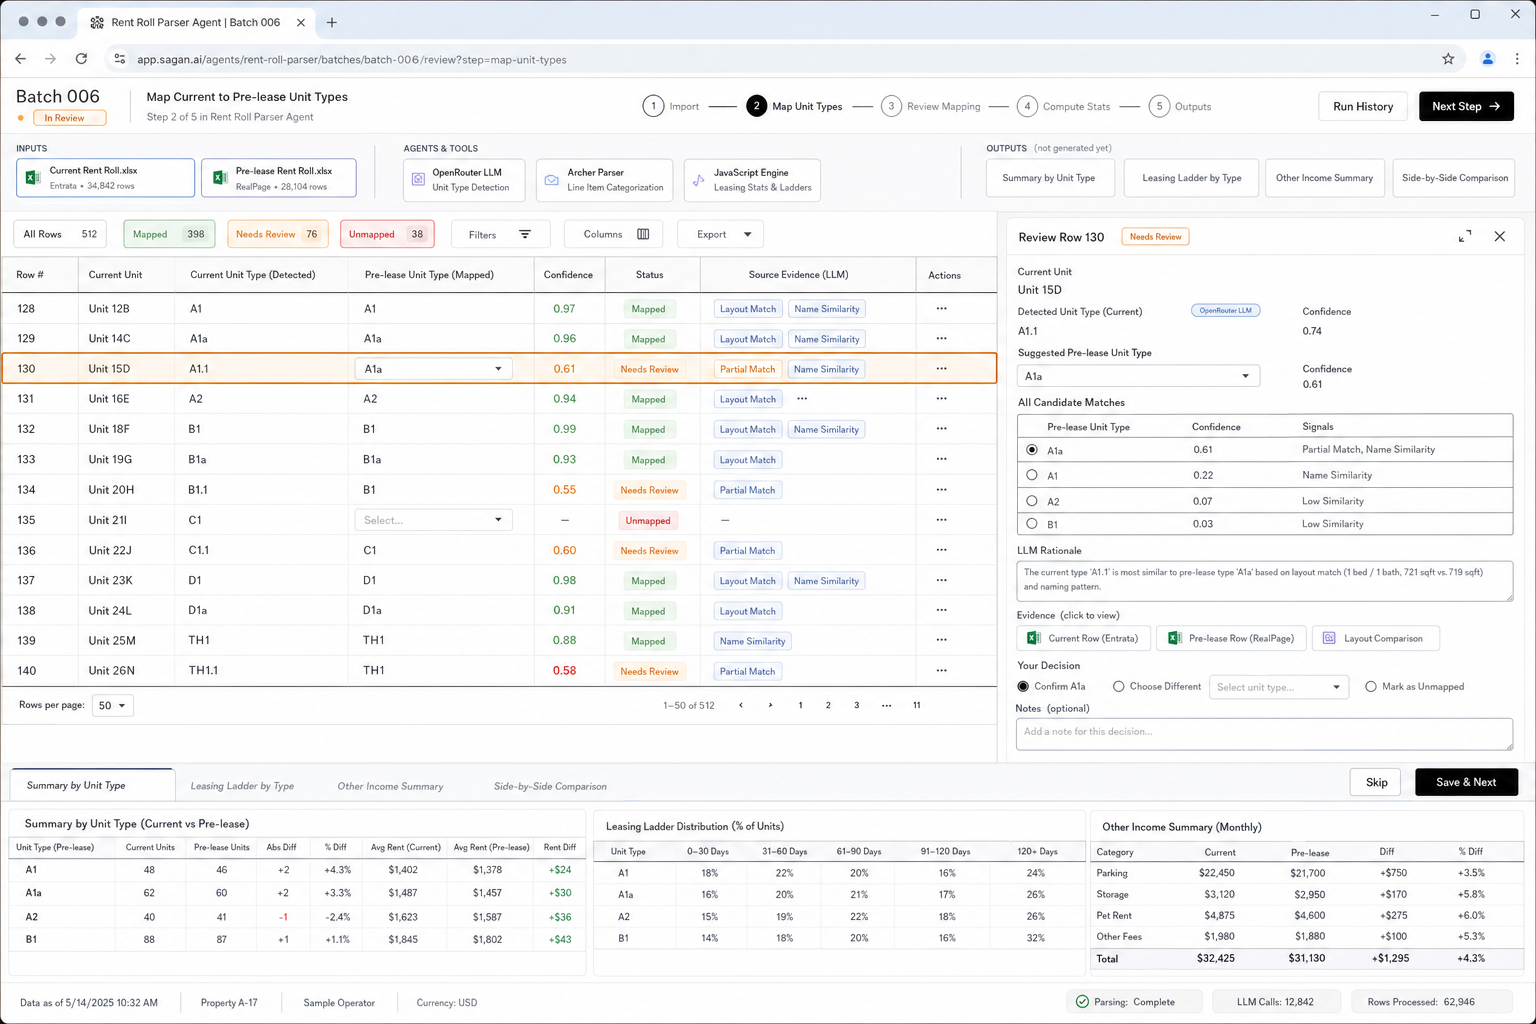
Task: Open the Suggested Pre-lease Unit Type dropdown
Action: pyautogui.click(x=1139, y=376)
